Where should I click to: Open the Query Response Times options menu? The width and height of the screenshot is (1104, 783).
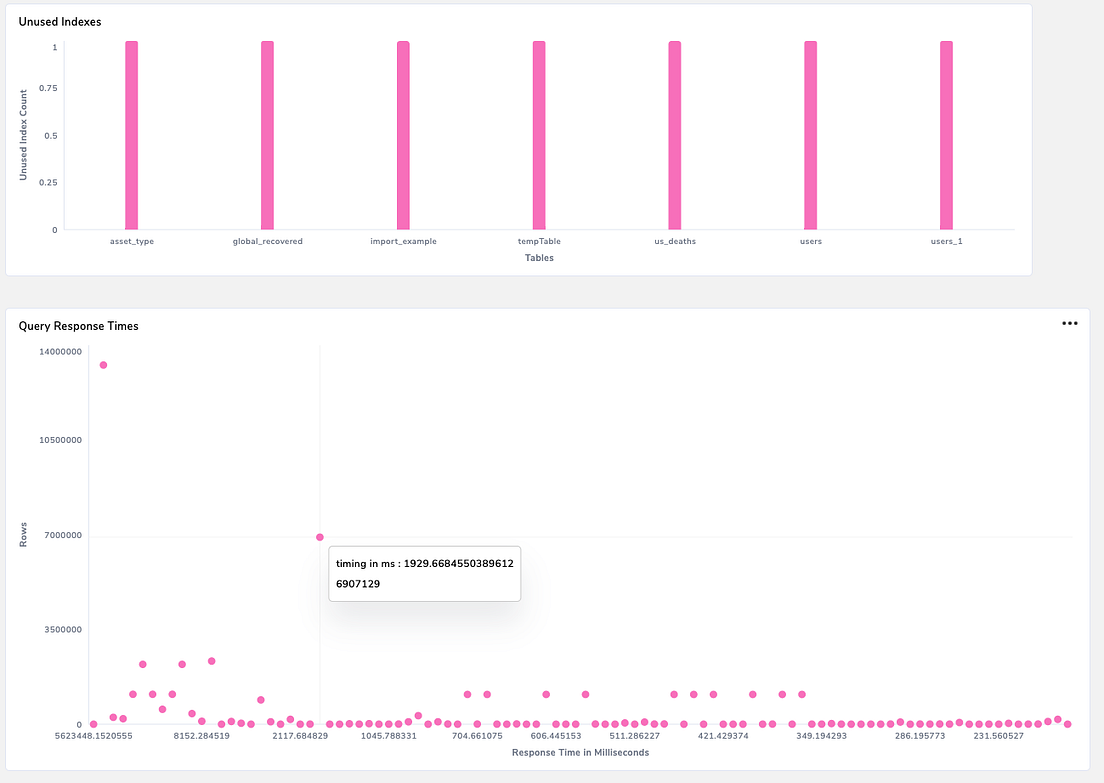[1069, 323]
